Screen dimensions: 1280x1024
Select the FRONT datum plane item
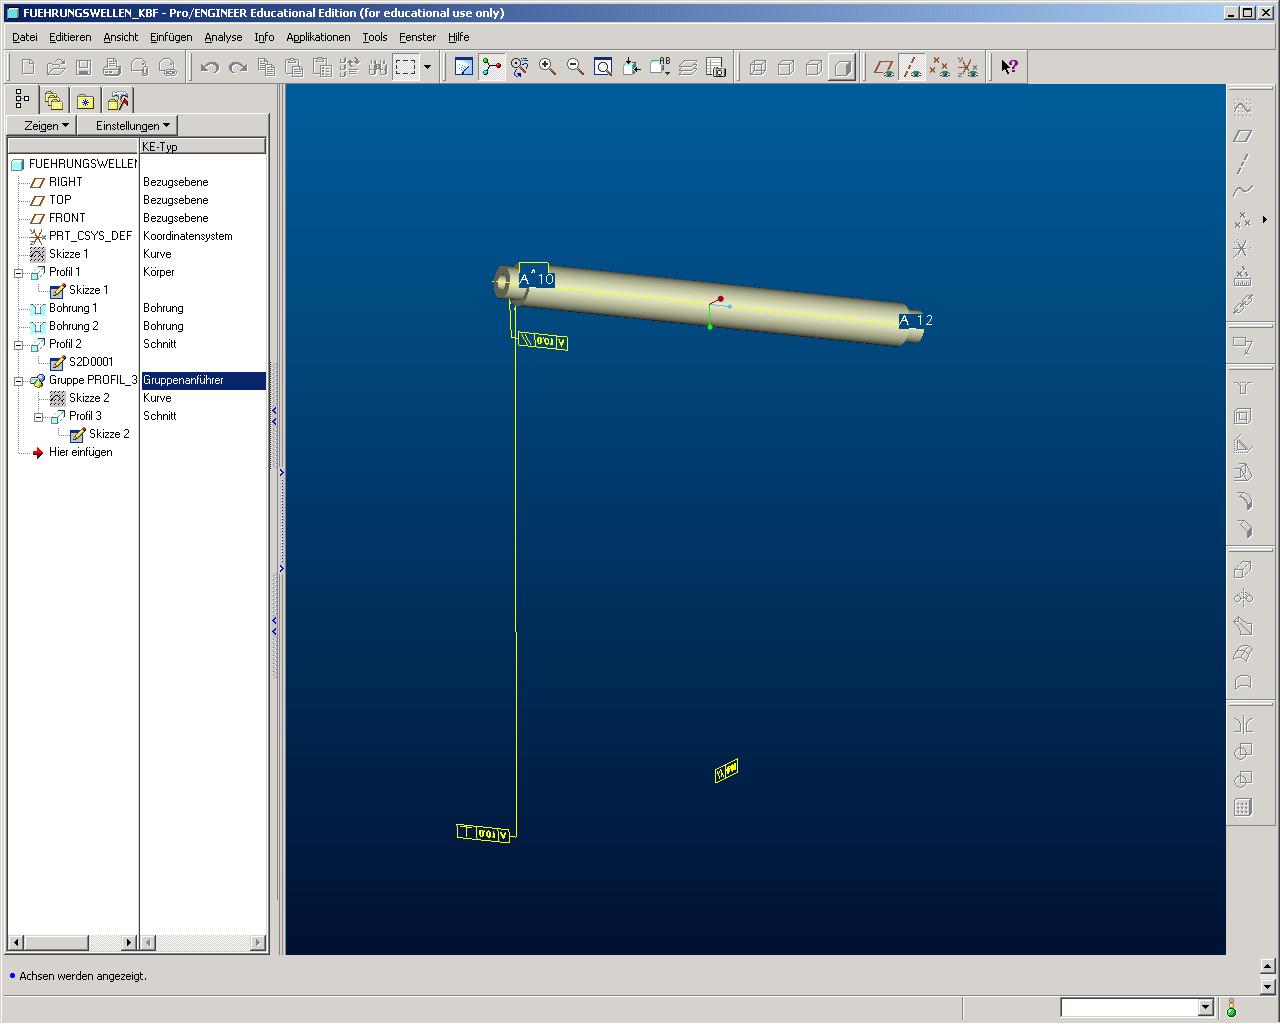(67, 218)
